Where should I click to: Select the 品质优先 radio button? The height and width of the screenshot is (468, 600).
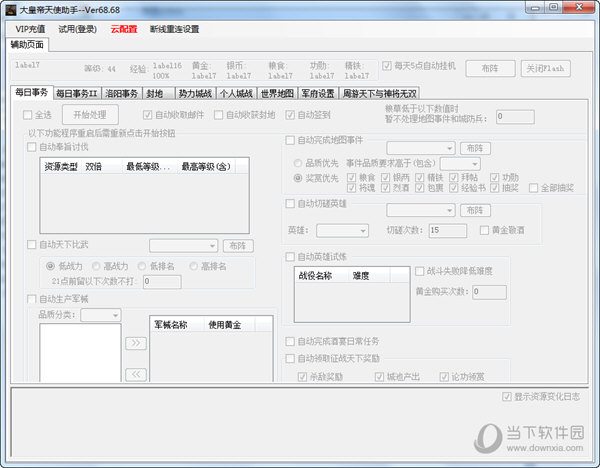coord(316,163)
